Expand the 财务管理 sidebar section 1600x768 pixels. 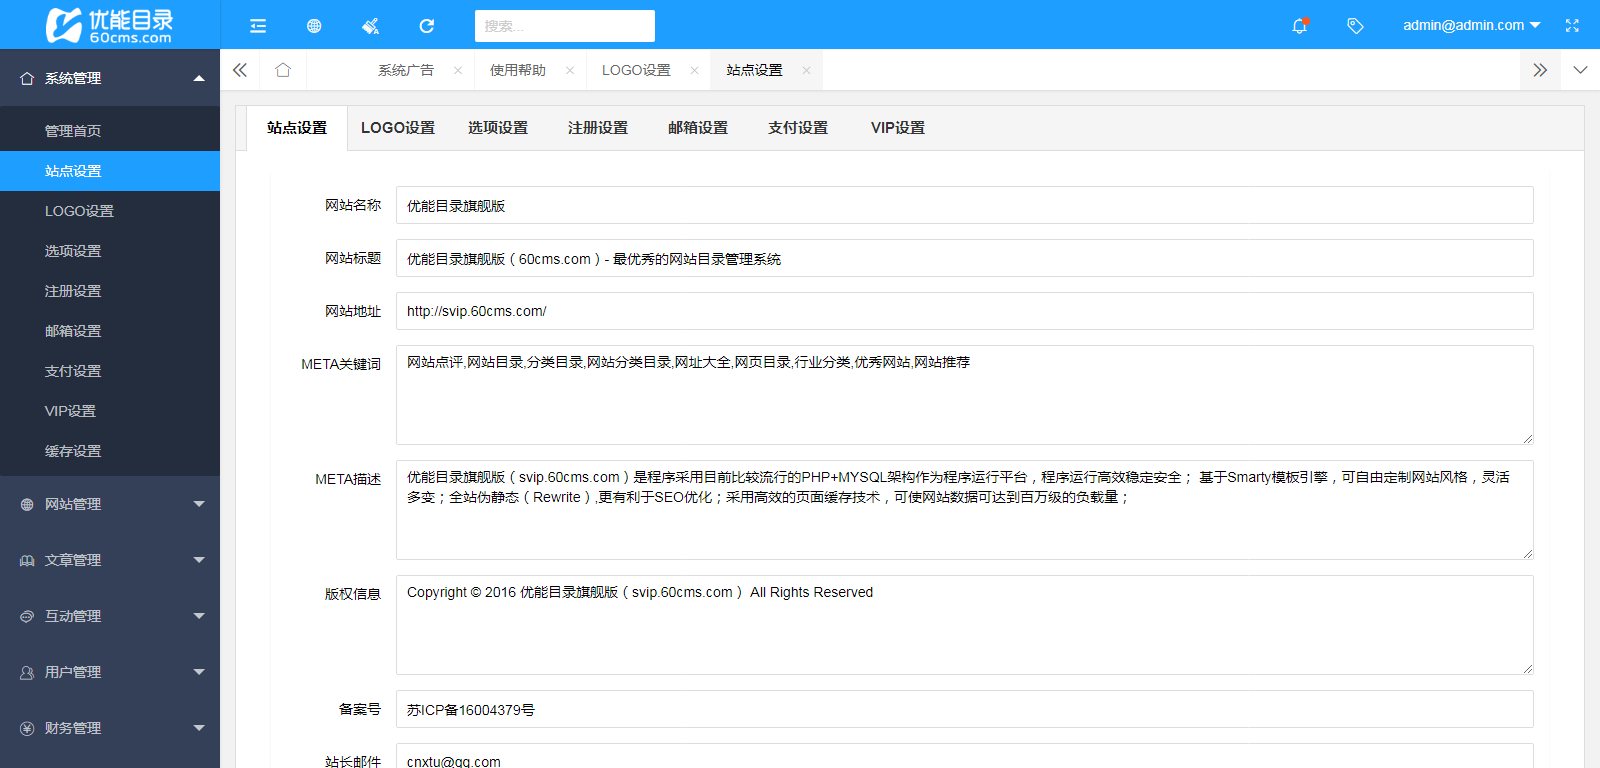click(110, 728)
